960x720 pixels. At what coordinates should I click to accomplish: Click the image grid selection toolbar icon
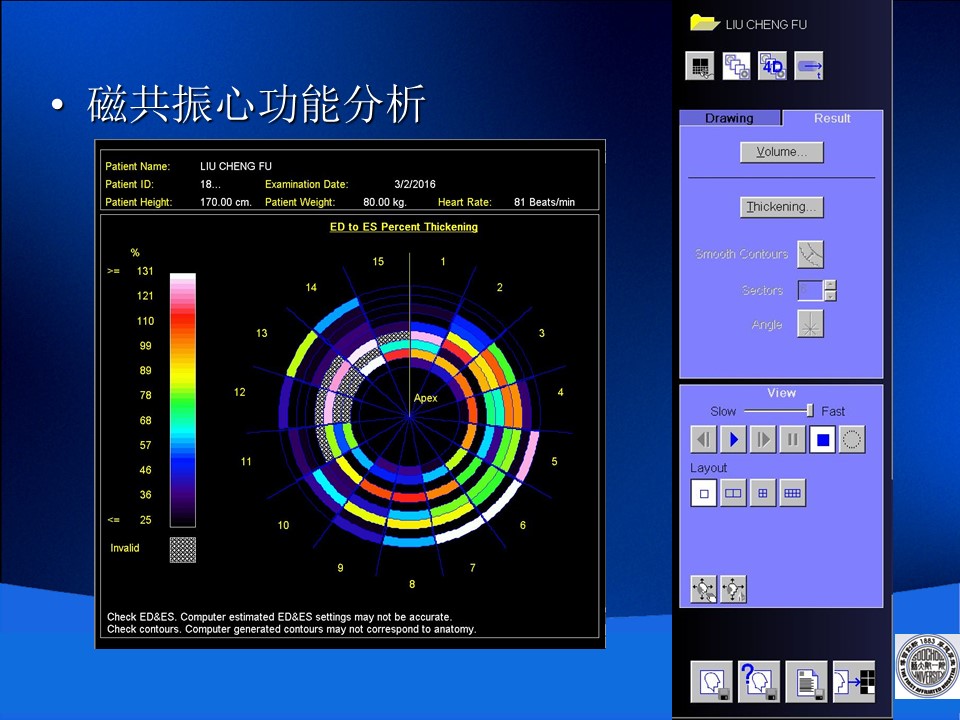(700, 66)
